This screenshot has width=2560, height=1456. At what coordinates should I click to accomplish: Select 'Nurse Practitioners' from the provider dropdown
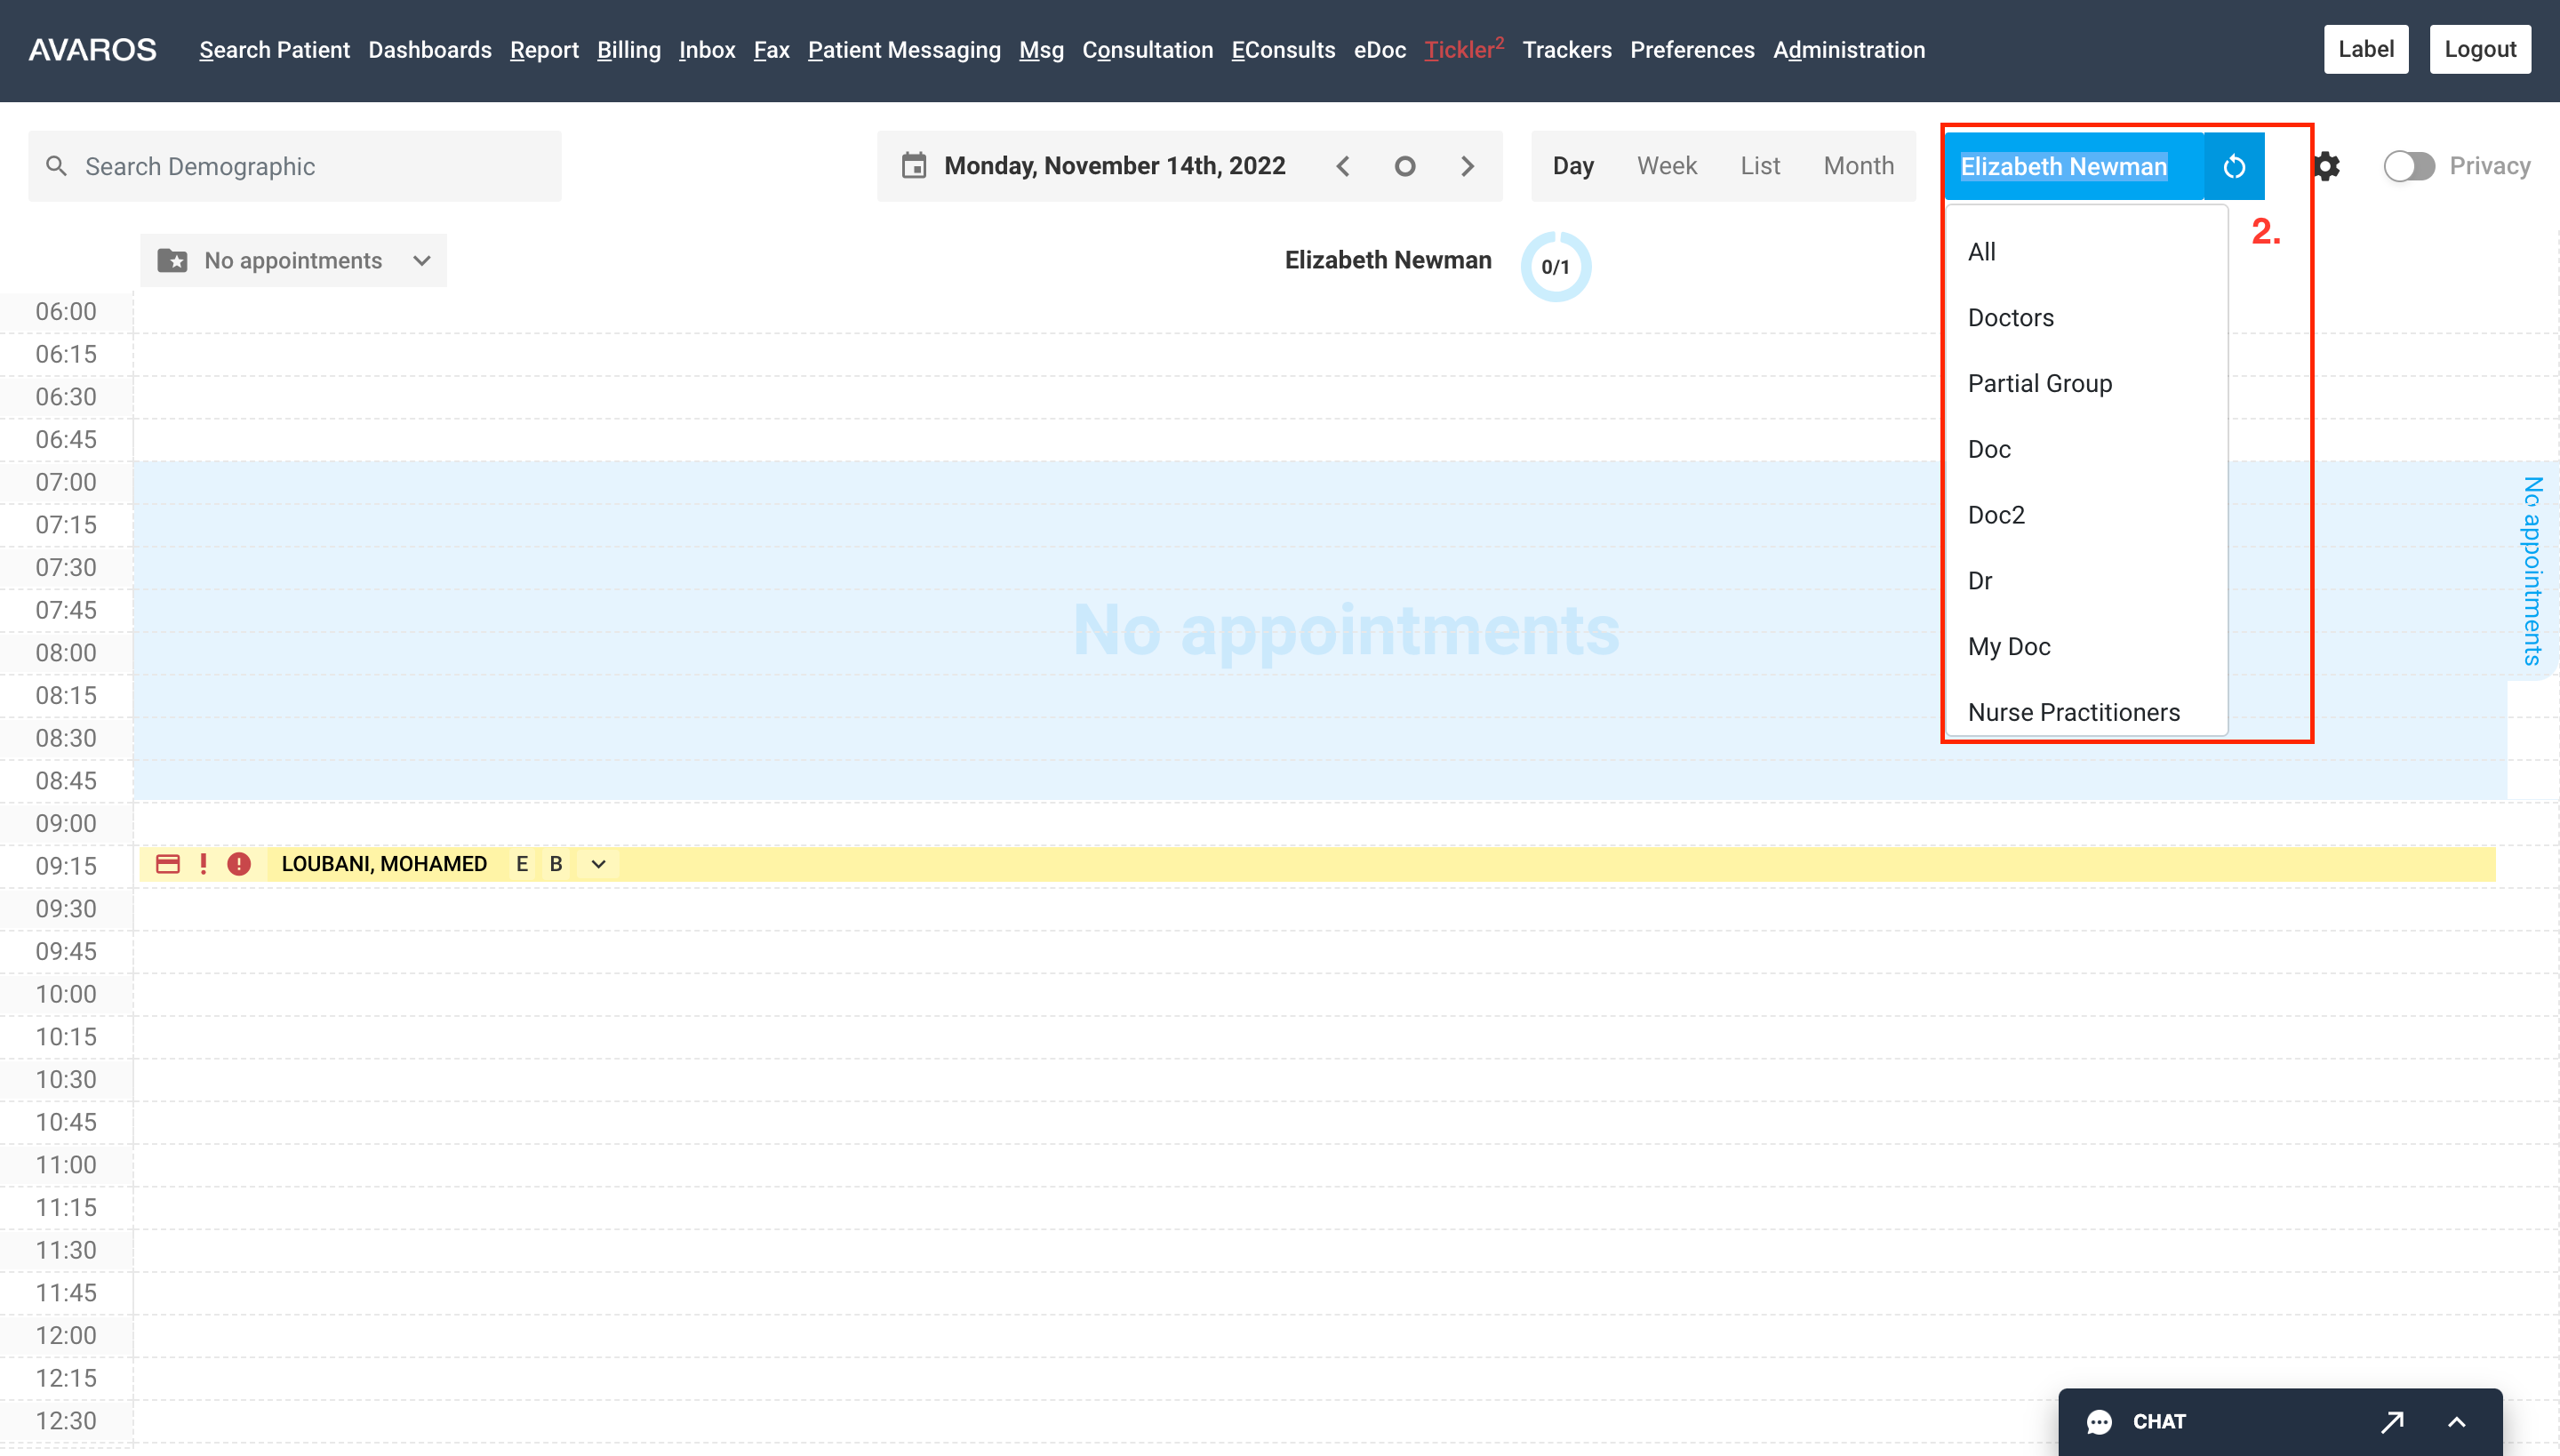[2074, 712]
